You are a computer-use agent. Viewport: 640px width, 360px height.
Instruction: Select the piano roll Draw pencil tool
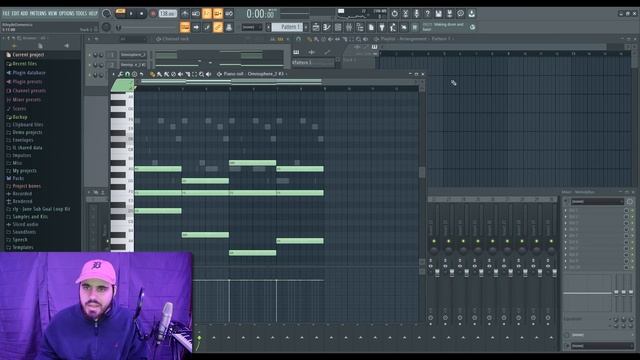[x=152, y=74]
